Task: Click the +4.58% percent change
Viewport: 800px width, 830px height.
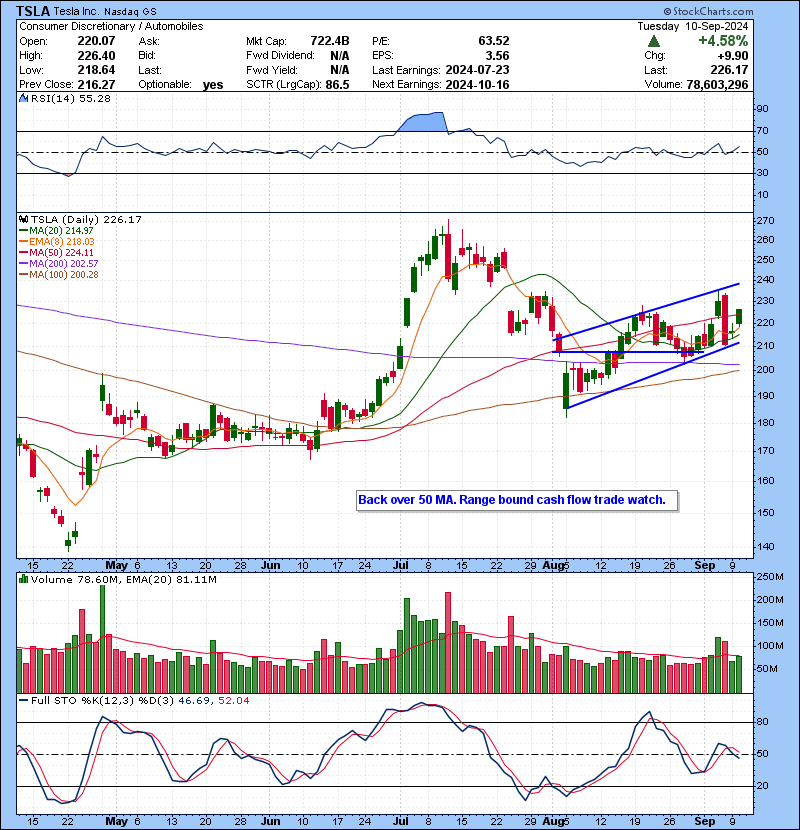Action: click(x=723, y=41)
